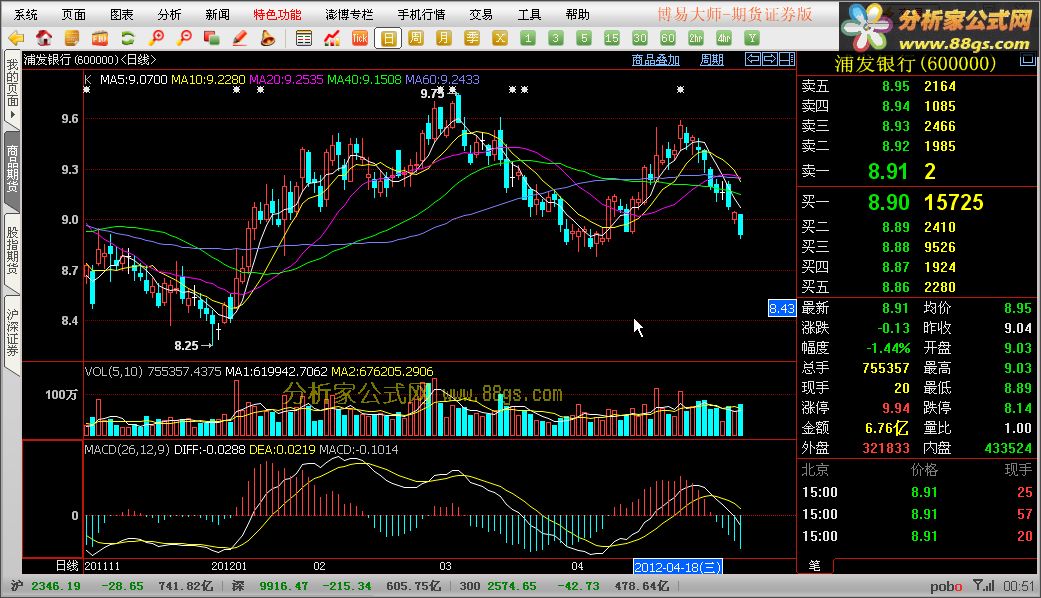The image size is (1041, 598).
Task: Click the 买一 price 8.90
Action: (x=888, y=202)
